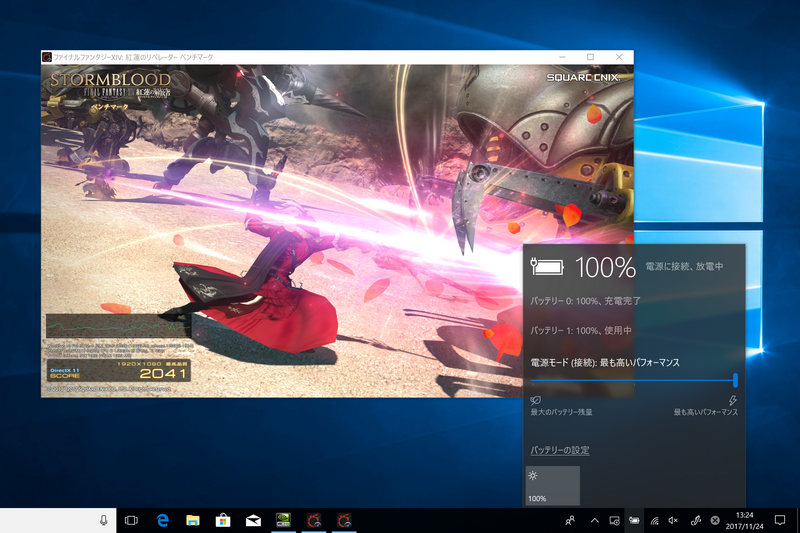Click the power mode label text
This screenshot has width=800, height=533.
pyautogui.click(x=605, y=363)
